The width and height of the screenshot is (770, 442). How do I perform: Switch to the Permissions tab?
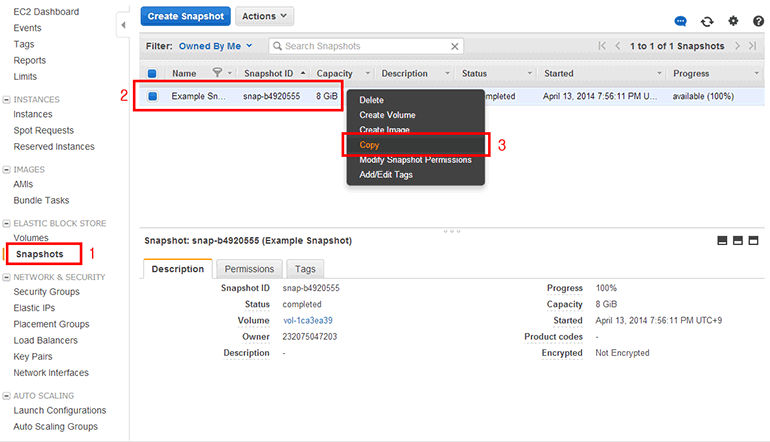coord(249,269)
